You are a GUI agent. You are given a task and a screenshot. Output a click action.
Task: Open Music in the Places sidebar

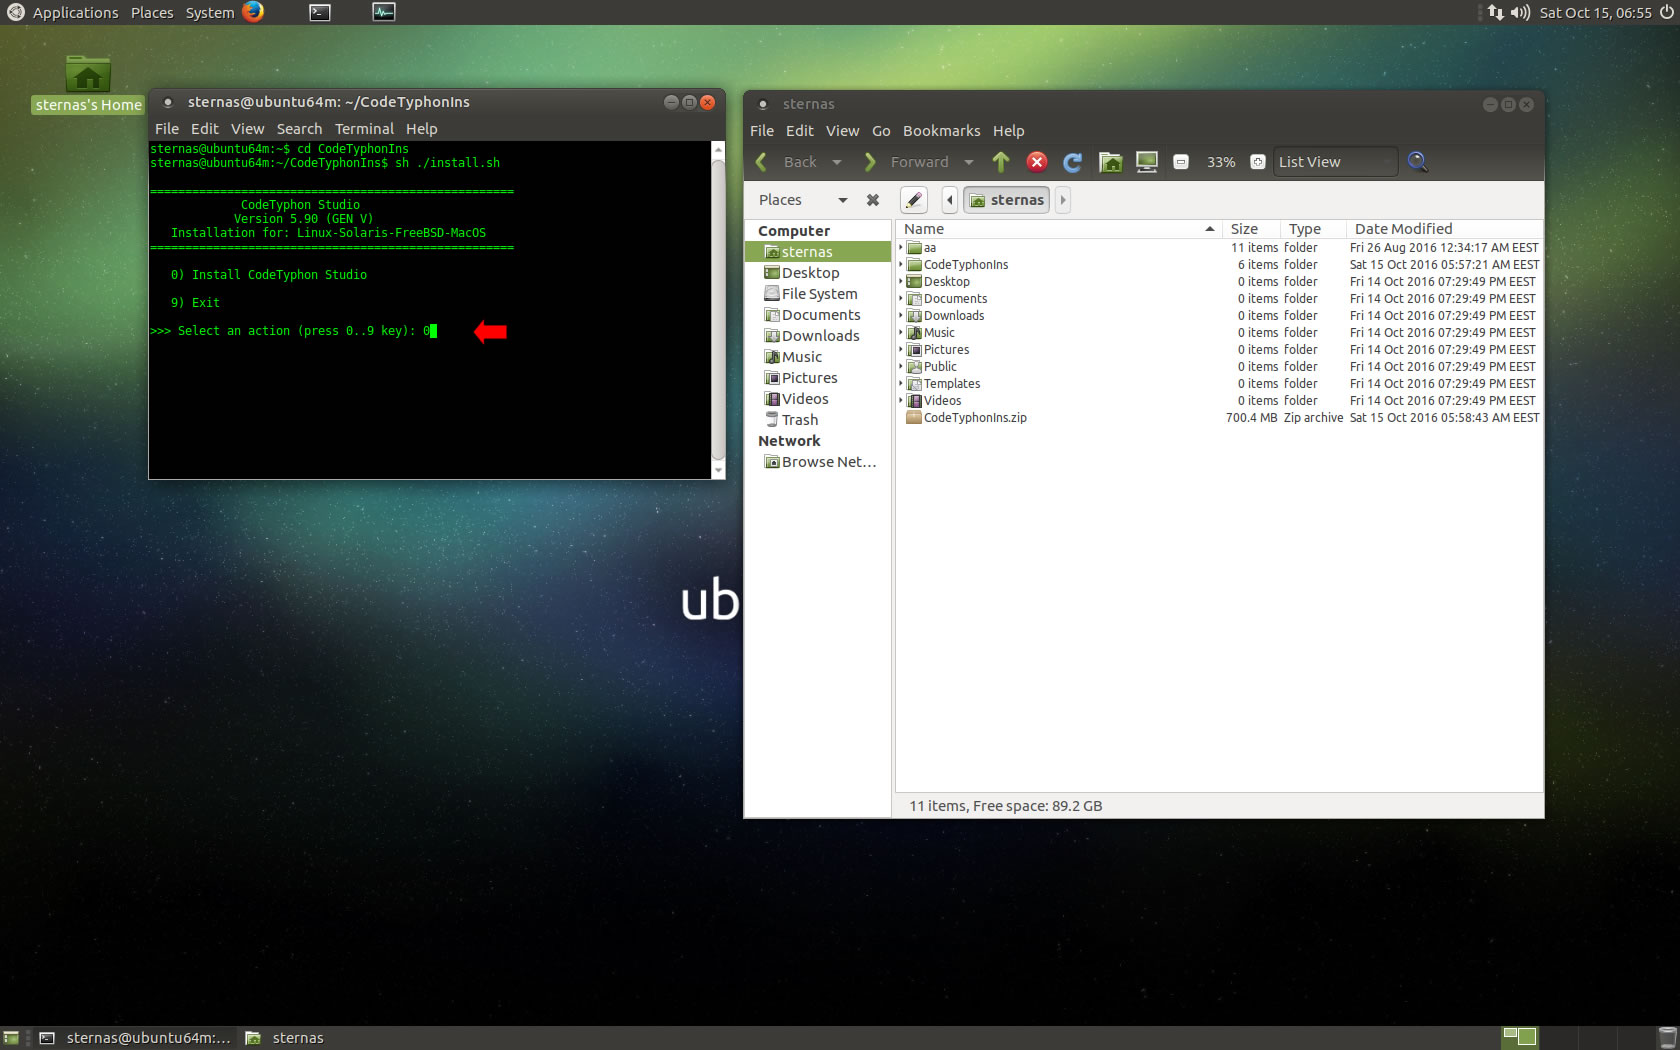[817, 357]
